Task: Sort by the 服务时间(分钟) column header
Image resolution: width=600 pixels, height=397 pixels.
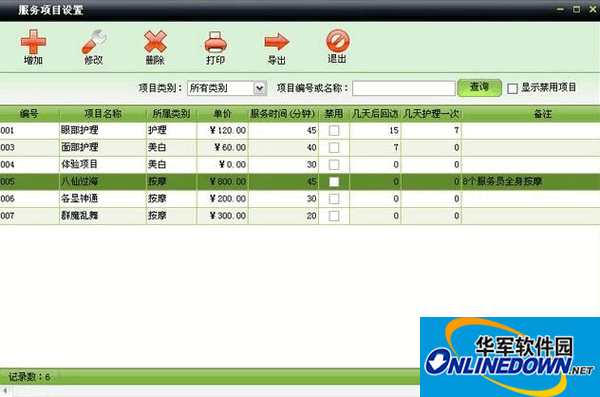Action: click(x=283, y=114)
